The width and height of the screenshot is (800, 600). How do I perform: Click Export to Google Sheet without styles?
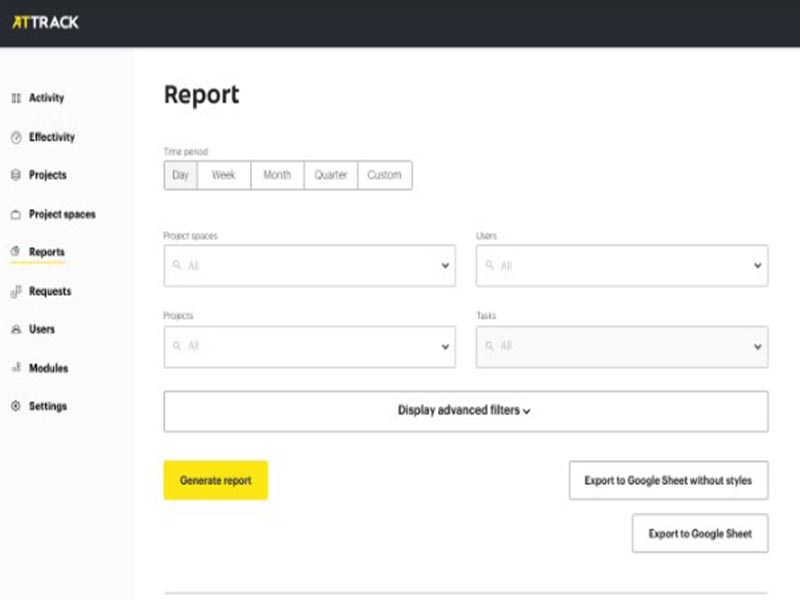[668, 480]
